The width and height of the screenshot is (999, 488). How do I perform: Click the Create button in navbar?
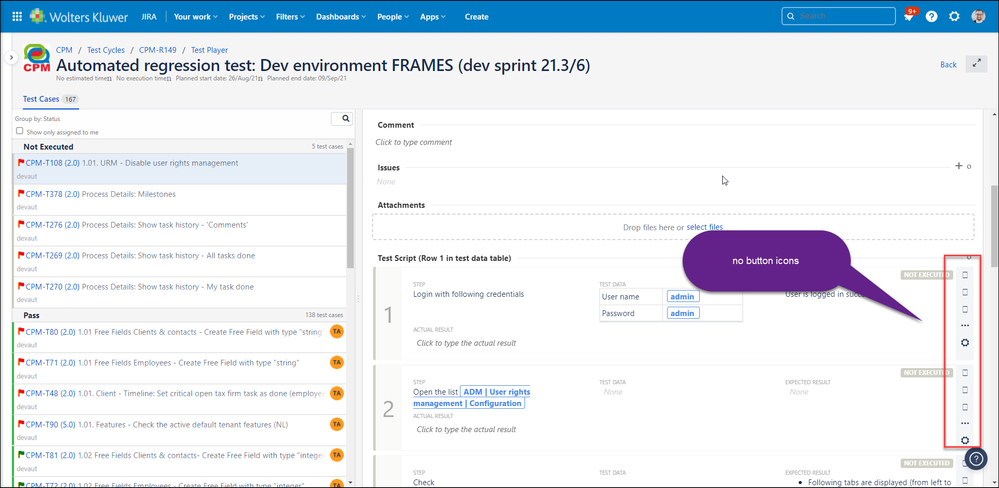[477, 17]
